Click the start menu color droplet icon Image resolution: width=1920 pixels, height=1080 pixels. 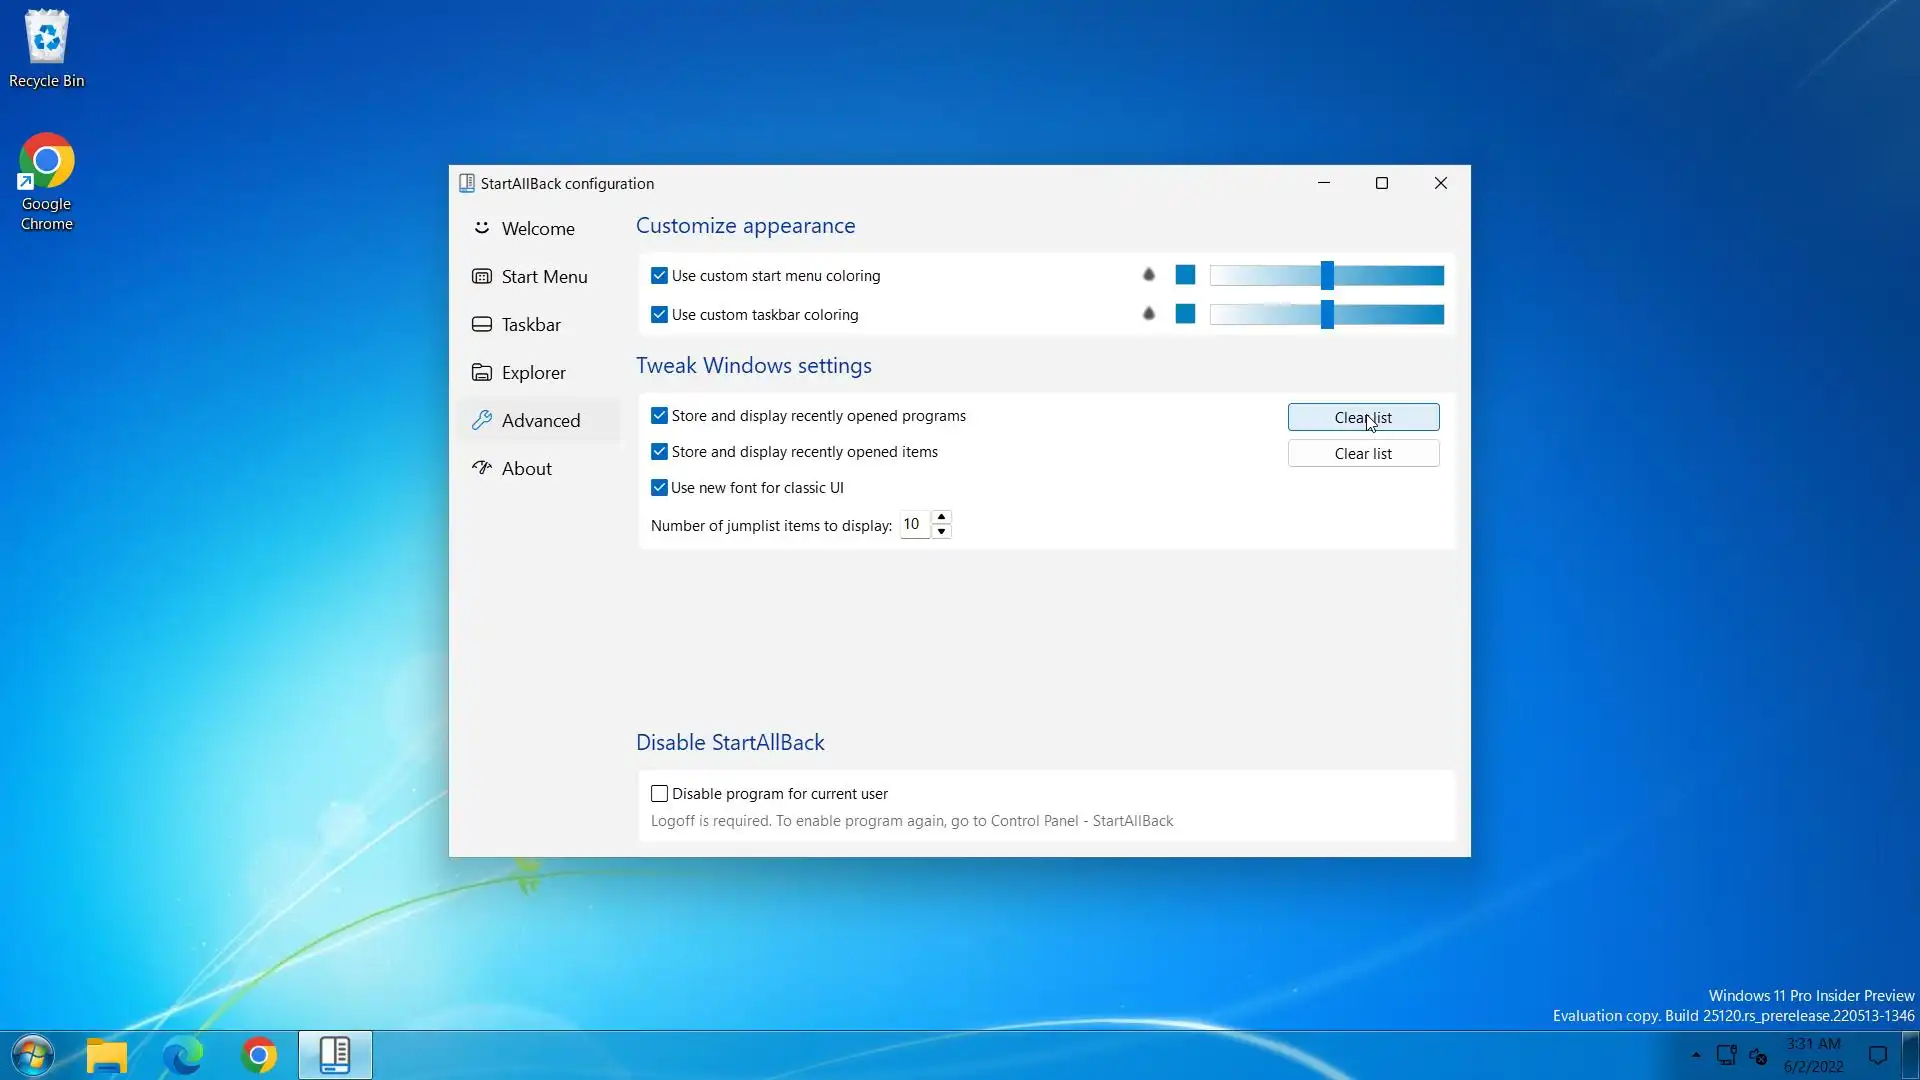[x=1148, y=275]
